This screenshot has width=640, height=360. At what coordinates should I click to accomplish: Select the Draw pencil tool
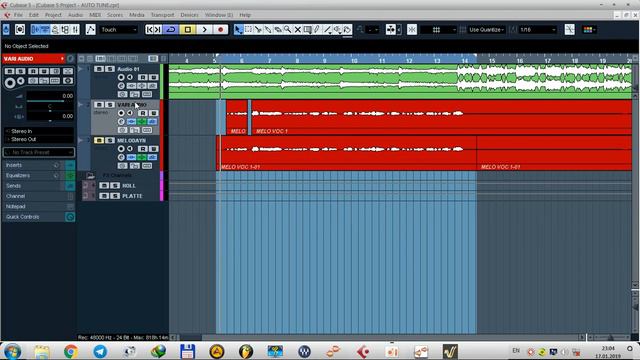click(317, 29)
